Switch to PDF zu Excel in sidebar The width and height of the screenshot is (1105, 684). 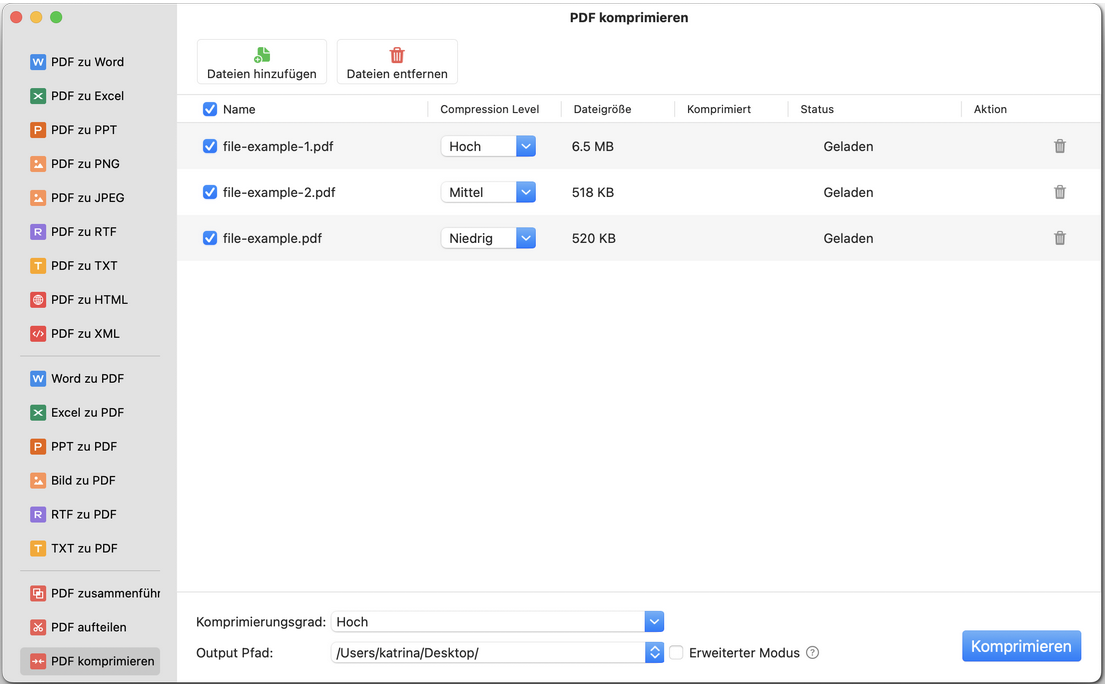tap(87, 96)
